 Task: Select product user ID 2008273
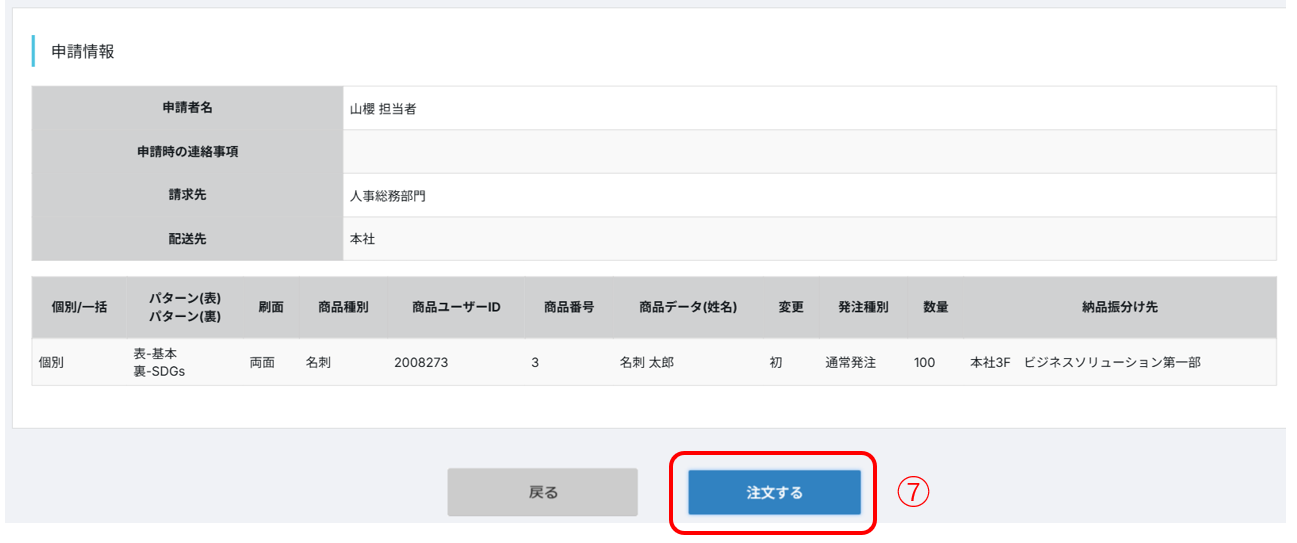click(421, 362)
